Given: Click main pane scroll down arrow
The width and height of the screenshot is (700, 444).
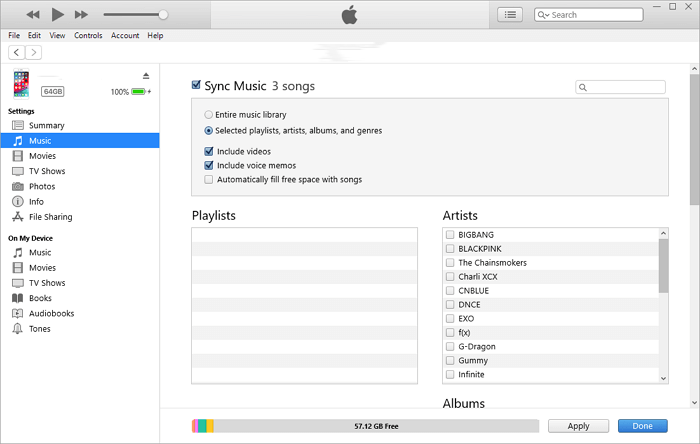Looking at the screenshot, I should [694, 403].
